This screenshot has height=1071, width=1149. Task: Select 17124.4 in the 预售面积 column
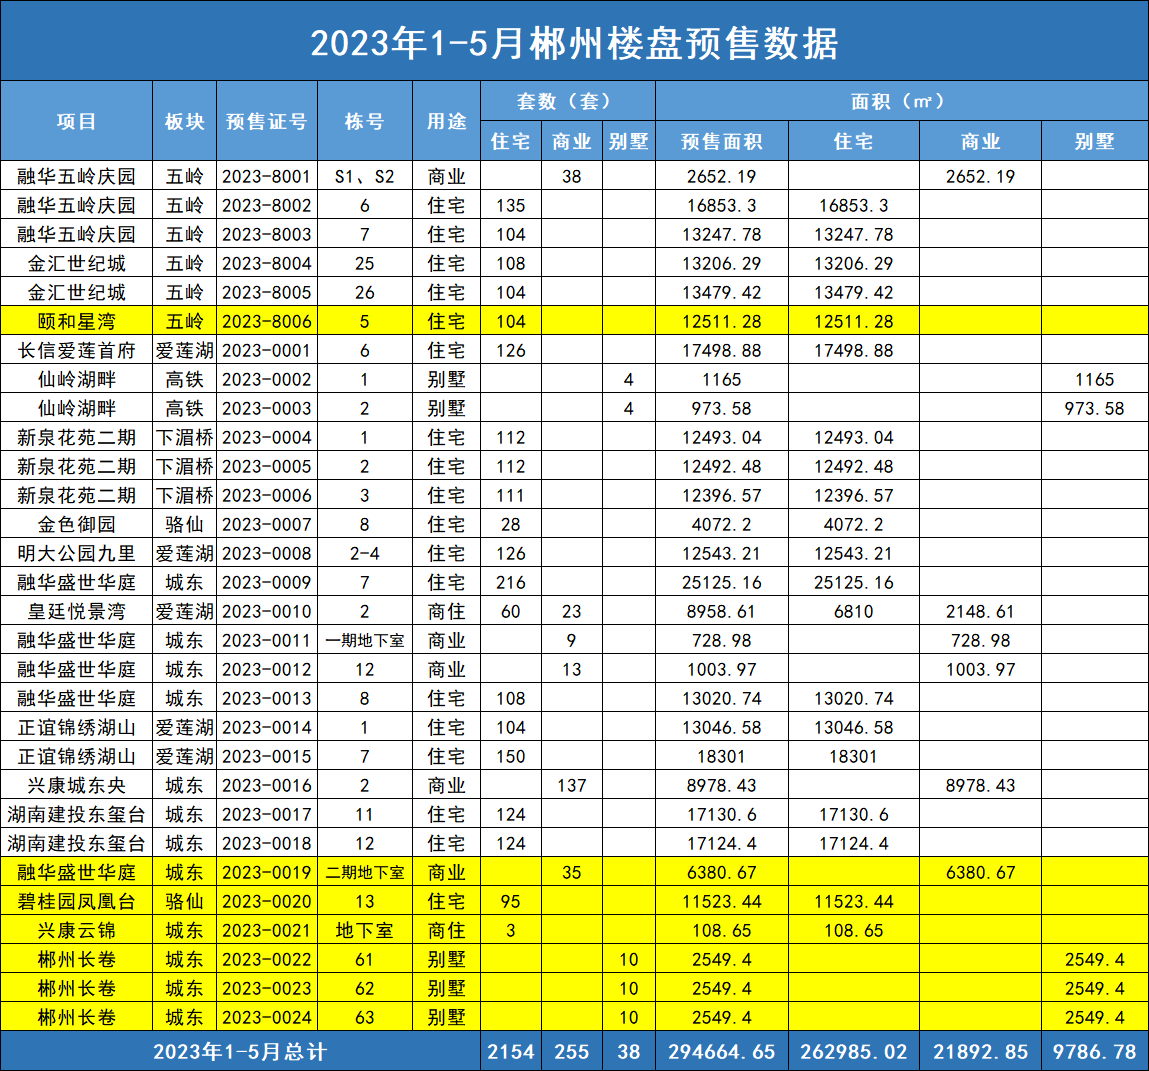click(x=722, y=844)
